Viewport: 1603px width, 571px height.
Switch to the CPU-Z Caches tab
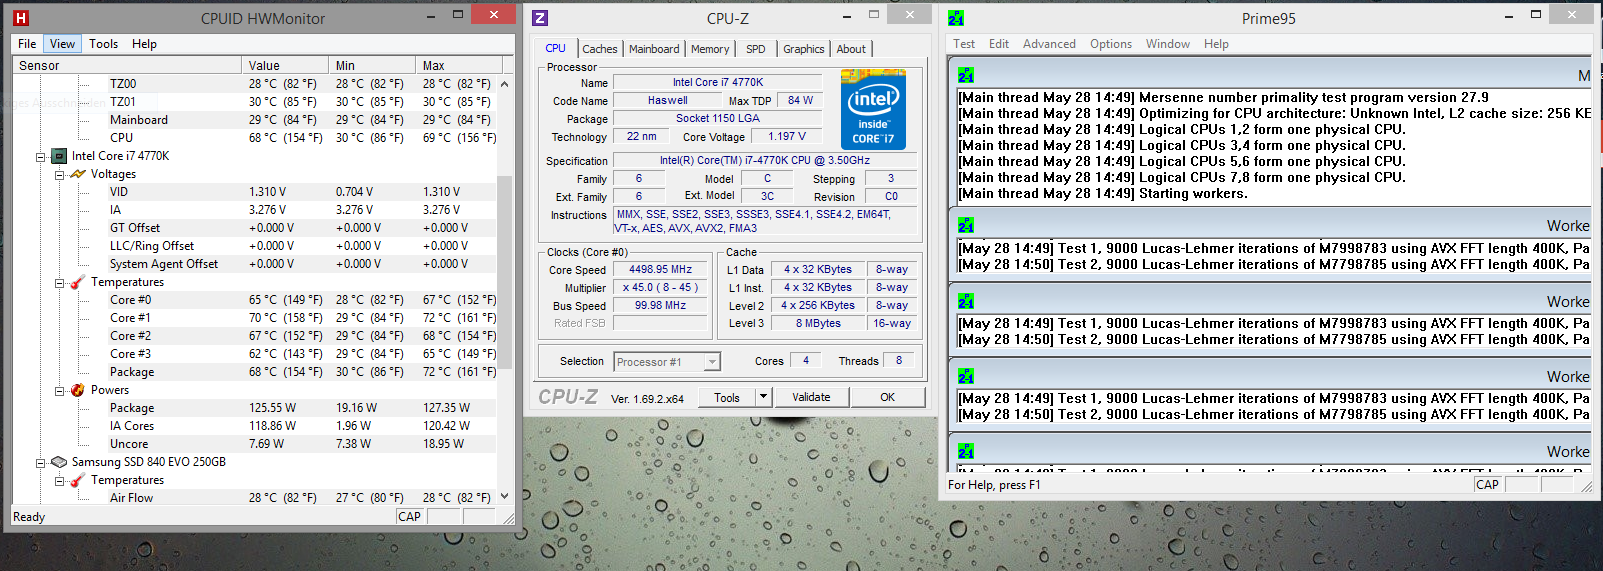tap(600, 49)
